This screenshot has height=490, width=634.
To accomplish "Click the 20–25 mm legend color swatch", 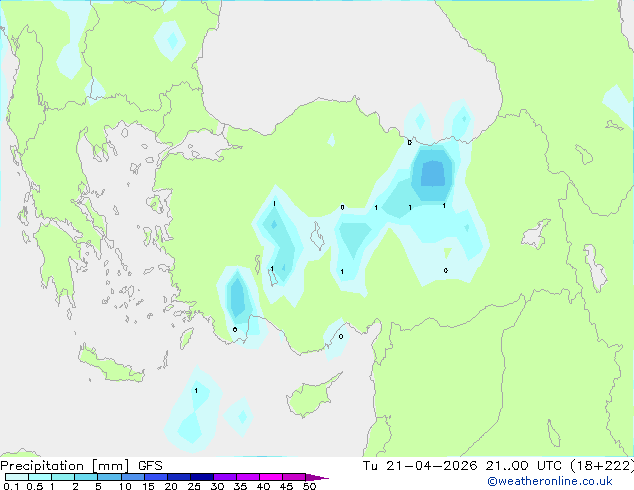I will 178,477.
